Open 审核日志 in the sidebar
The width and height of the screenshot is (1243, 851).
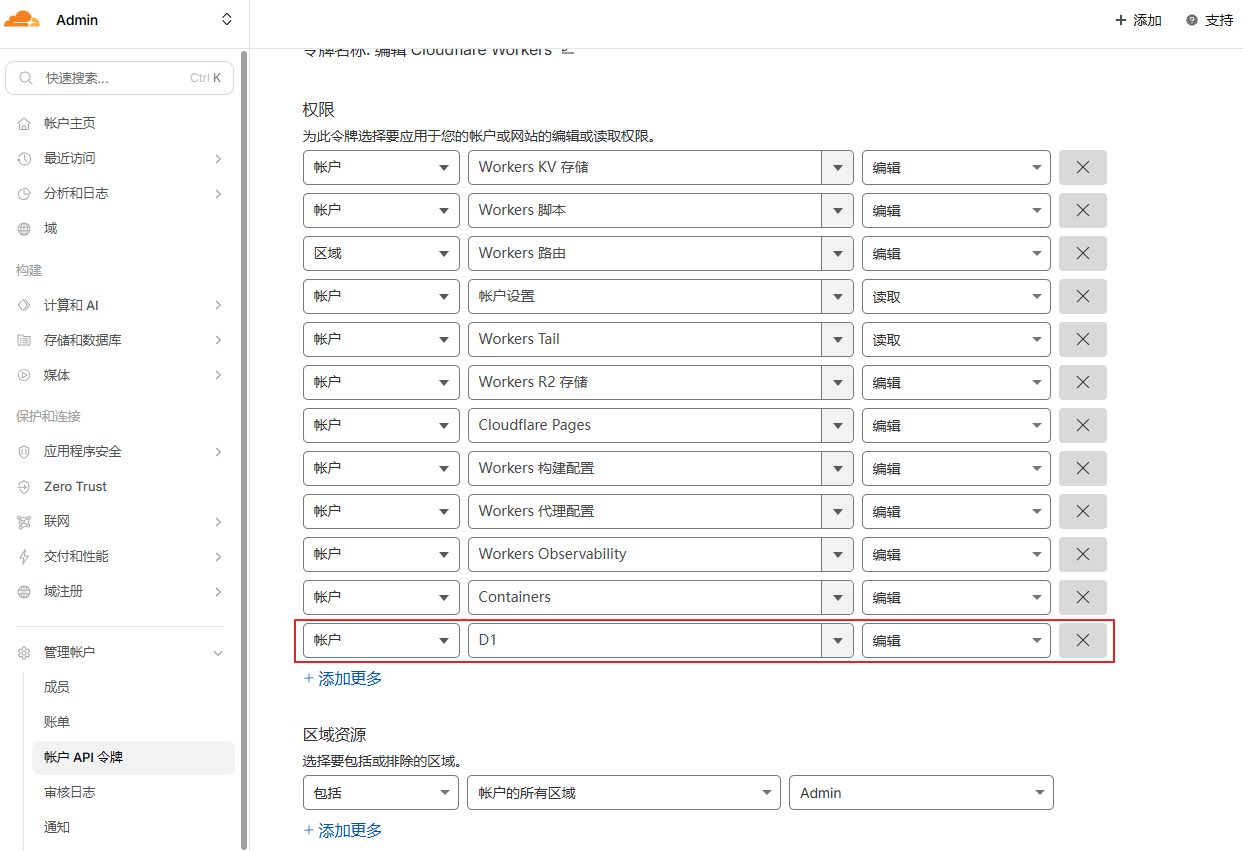(70, 792)
